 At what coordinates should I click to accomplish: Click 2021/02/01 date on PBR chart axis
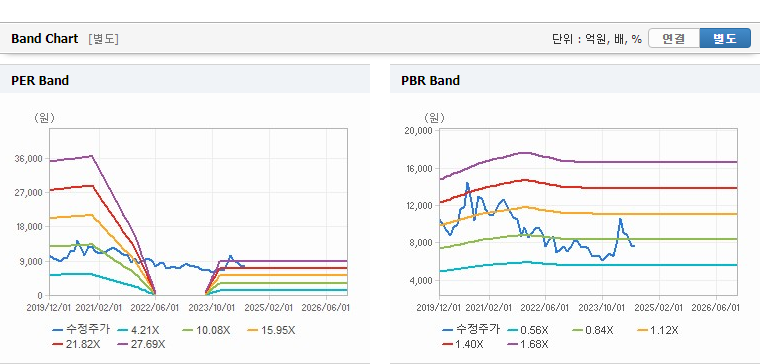[489, 308]
